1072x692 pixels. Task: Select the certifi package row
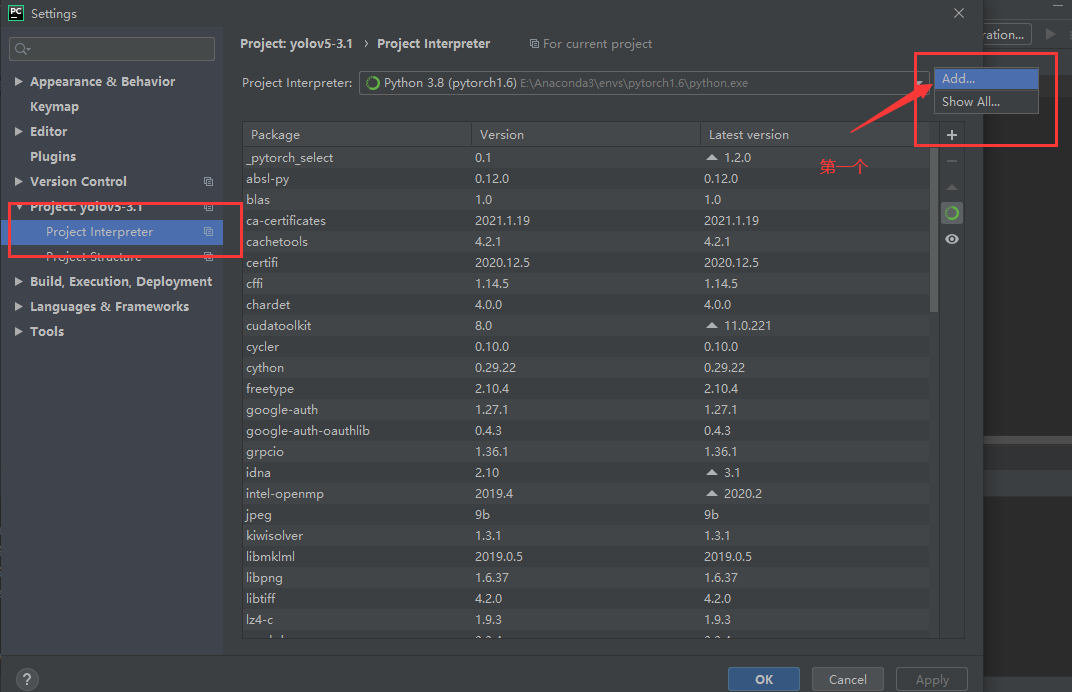tap(586, 263)
